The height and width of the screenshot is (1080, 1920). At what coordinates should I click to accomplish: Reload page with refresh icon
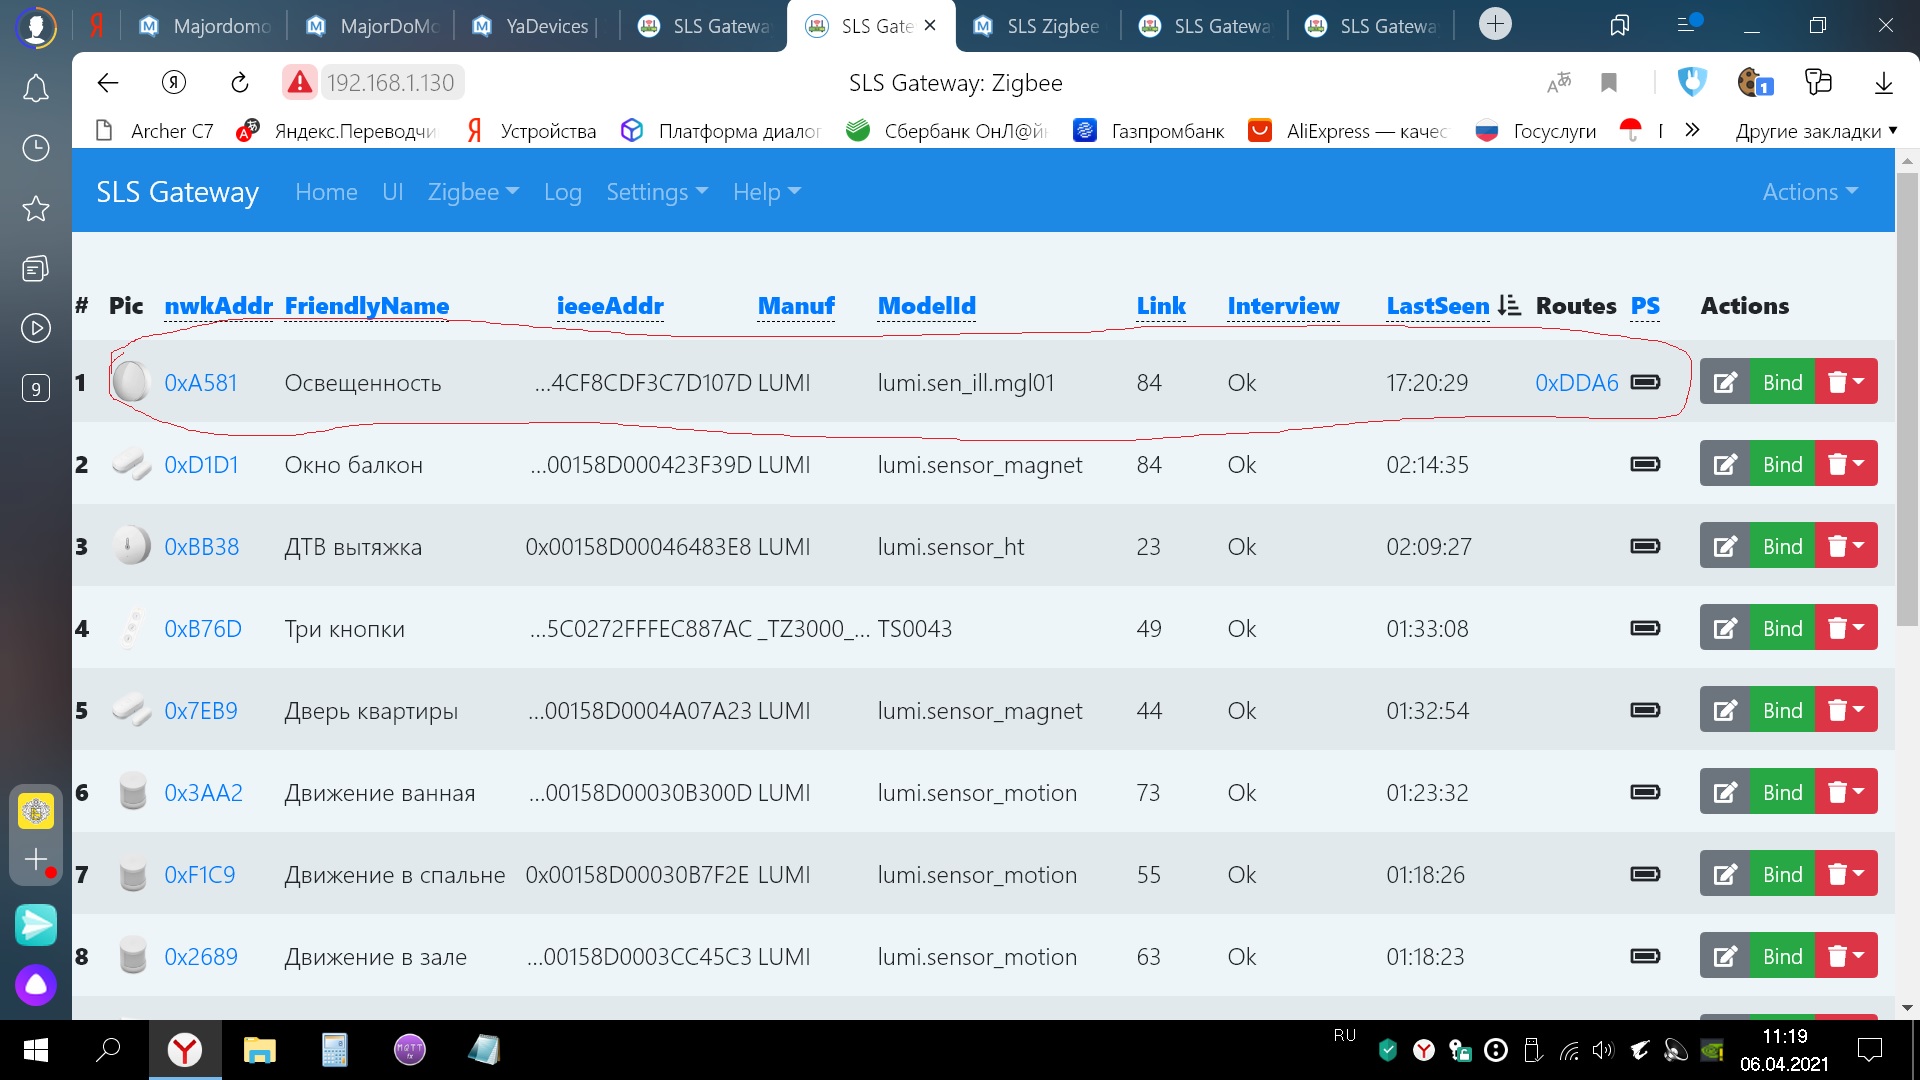[x=240, y=83]
